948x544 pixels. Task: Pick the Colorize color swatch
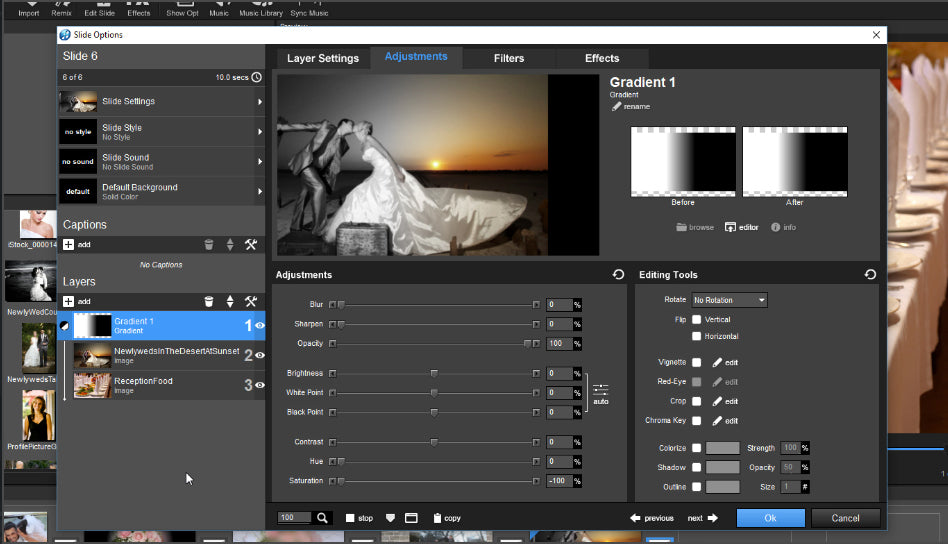point(722,448)
